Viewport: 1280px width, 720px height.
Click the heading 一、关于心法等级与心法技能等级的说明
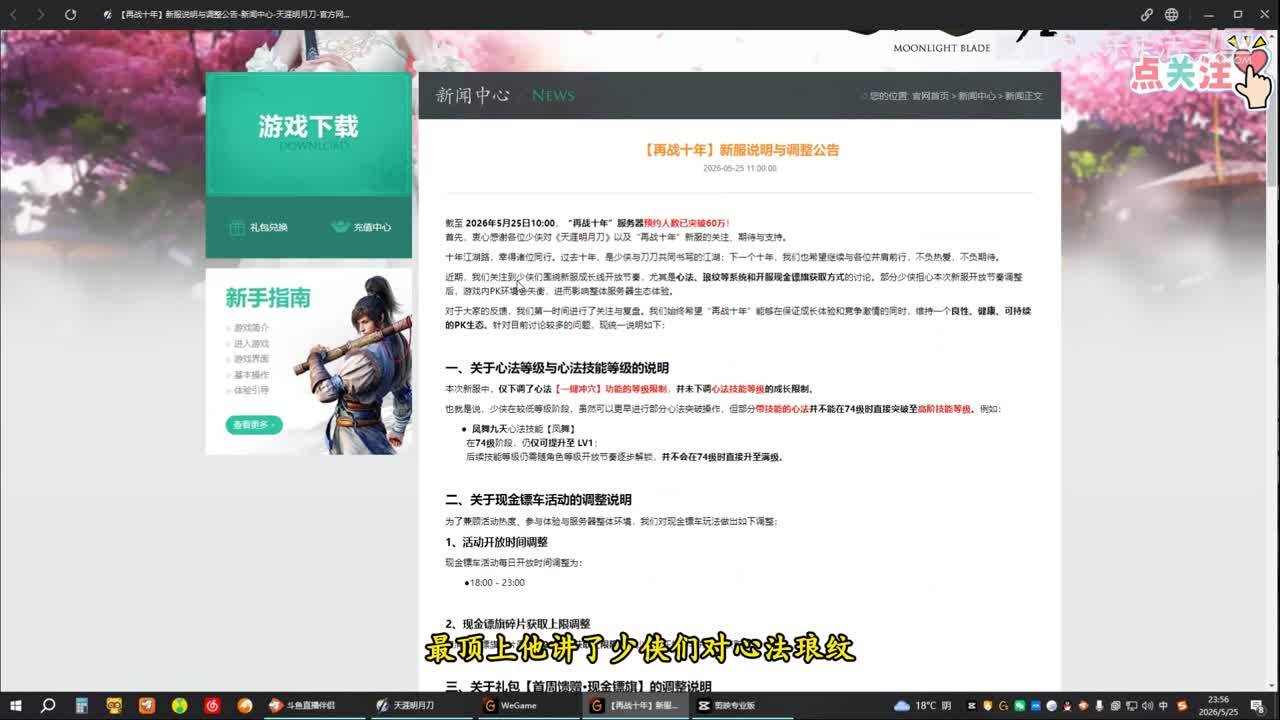(x=557, y=368)
